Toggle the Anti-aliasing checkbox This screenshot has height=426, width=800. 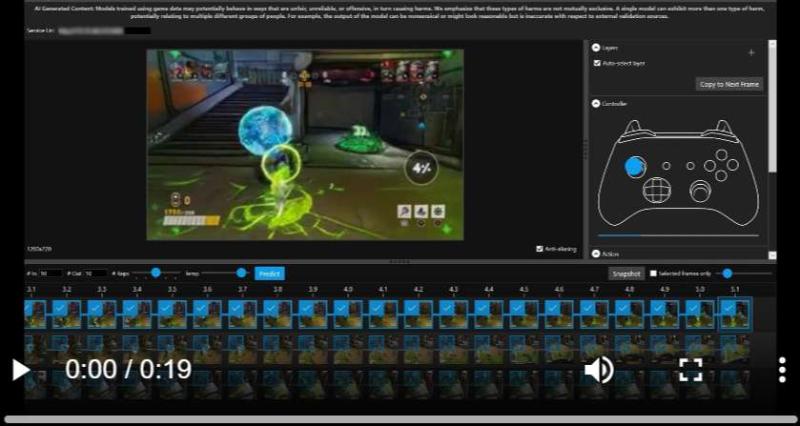(x=540, y=249)
